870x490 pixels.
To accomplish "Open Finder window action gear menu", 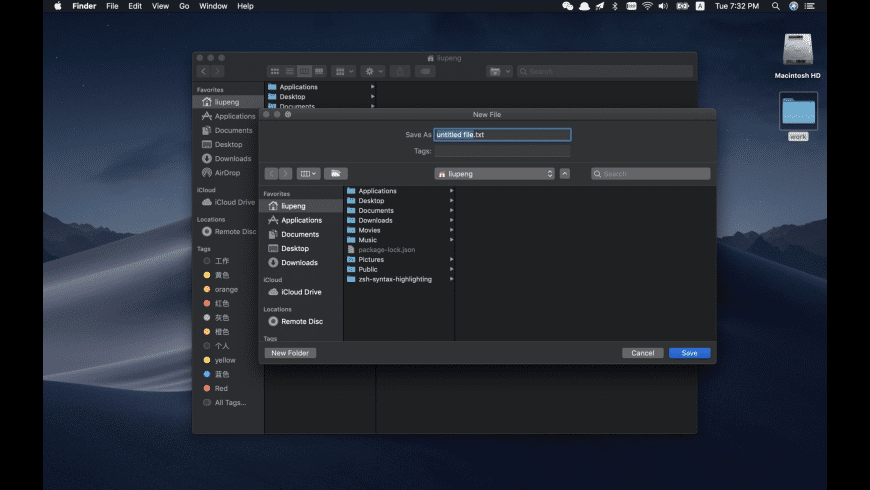I will (x=373, y=71).
